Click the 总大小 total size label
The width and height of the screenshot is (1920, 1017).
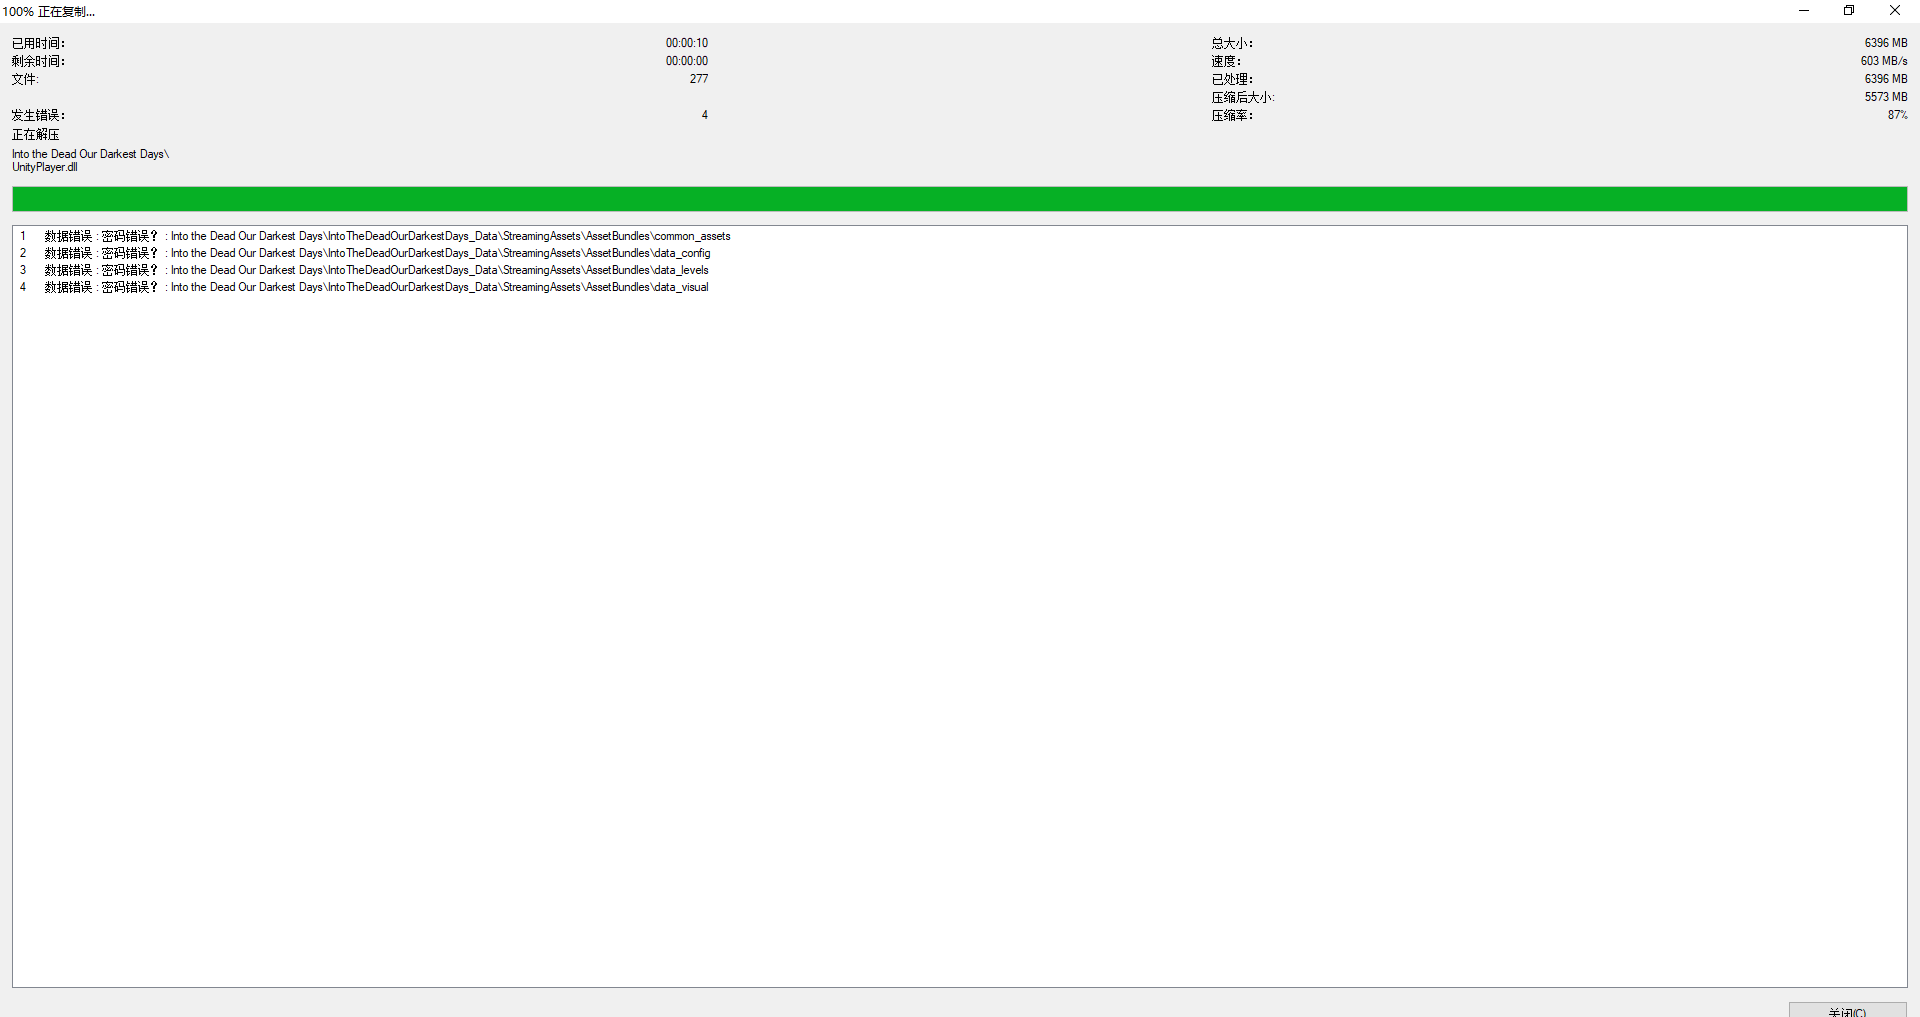click(x=1232, y=43)
